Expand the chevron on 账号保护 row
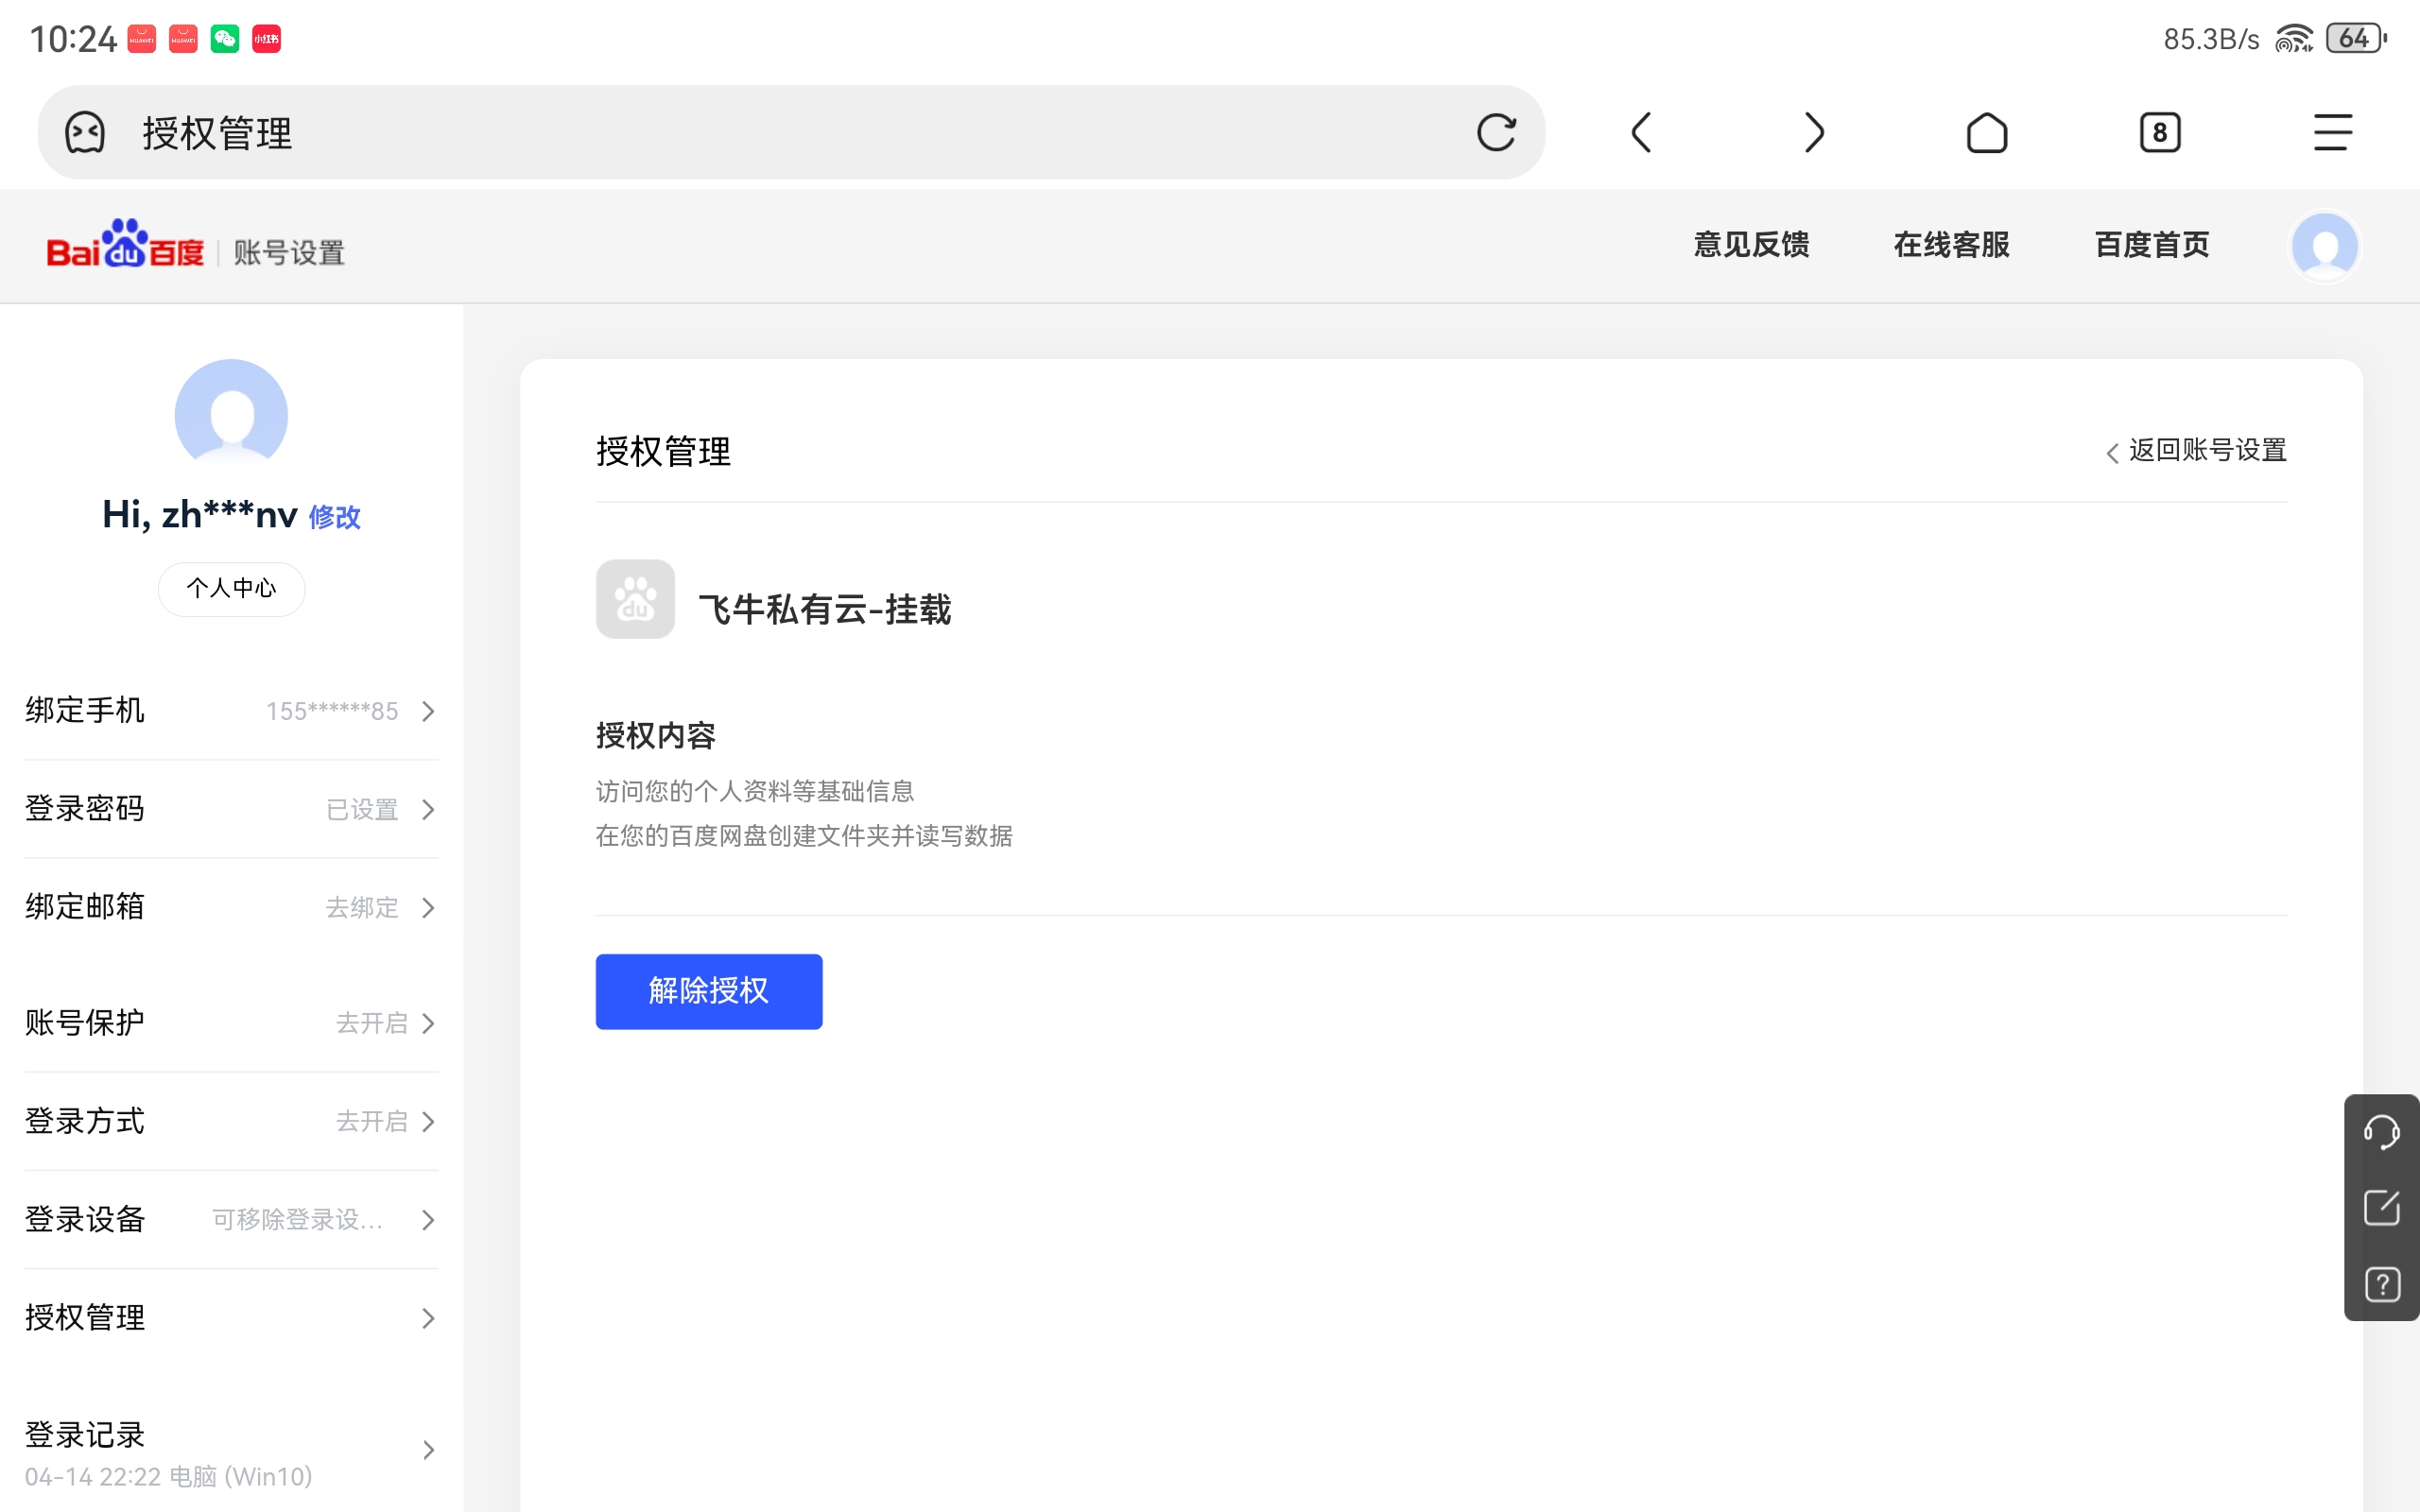 click(x=429, y=1023)
